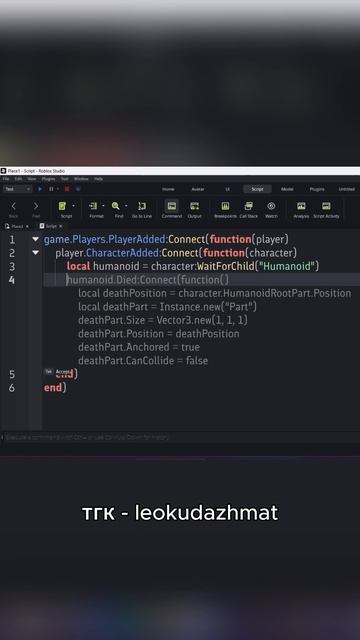The width and height of the screenshot is (360, 640).
Task: Open the Find dropdown arrow
Action: (x=126, y=206)
